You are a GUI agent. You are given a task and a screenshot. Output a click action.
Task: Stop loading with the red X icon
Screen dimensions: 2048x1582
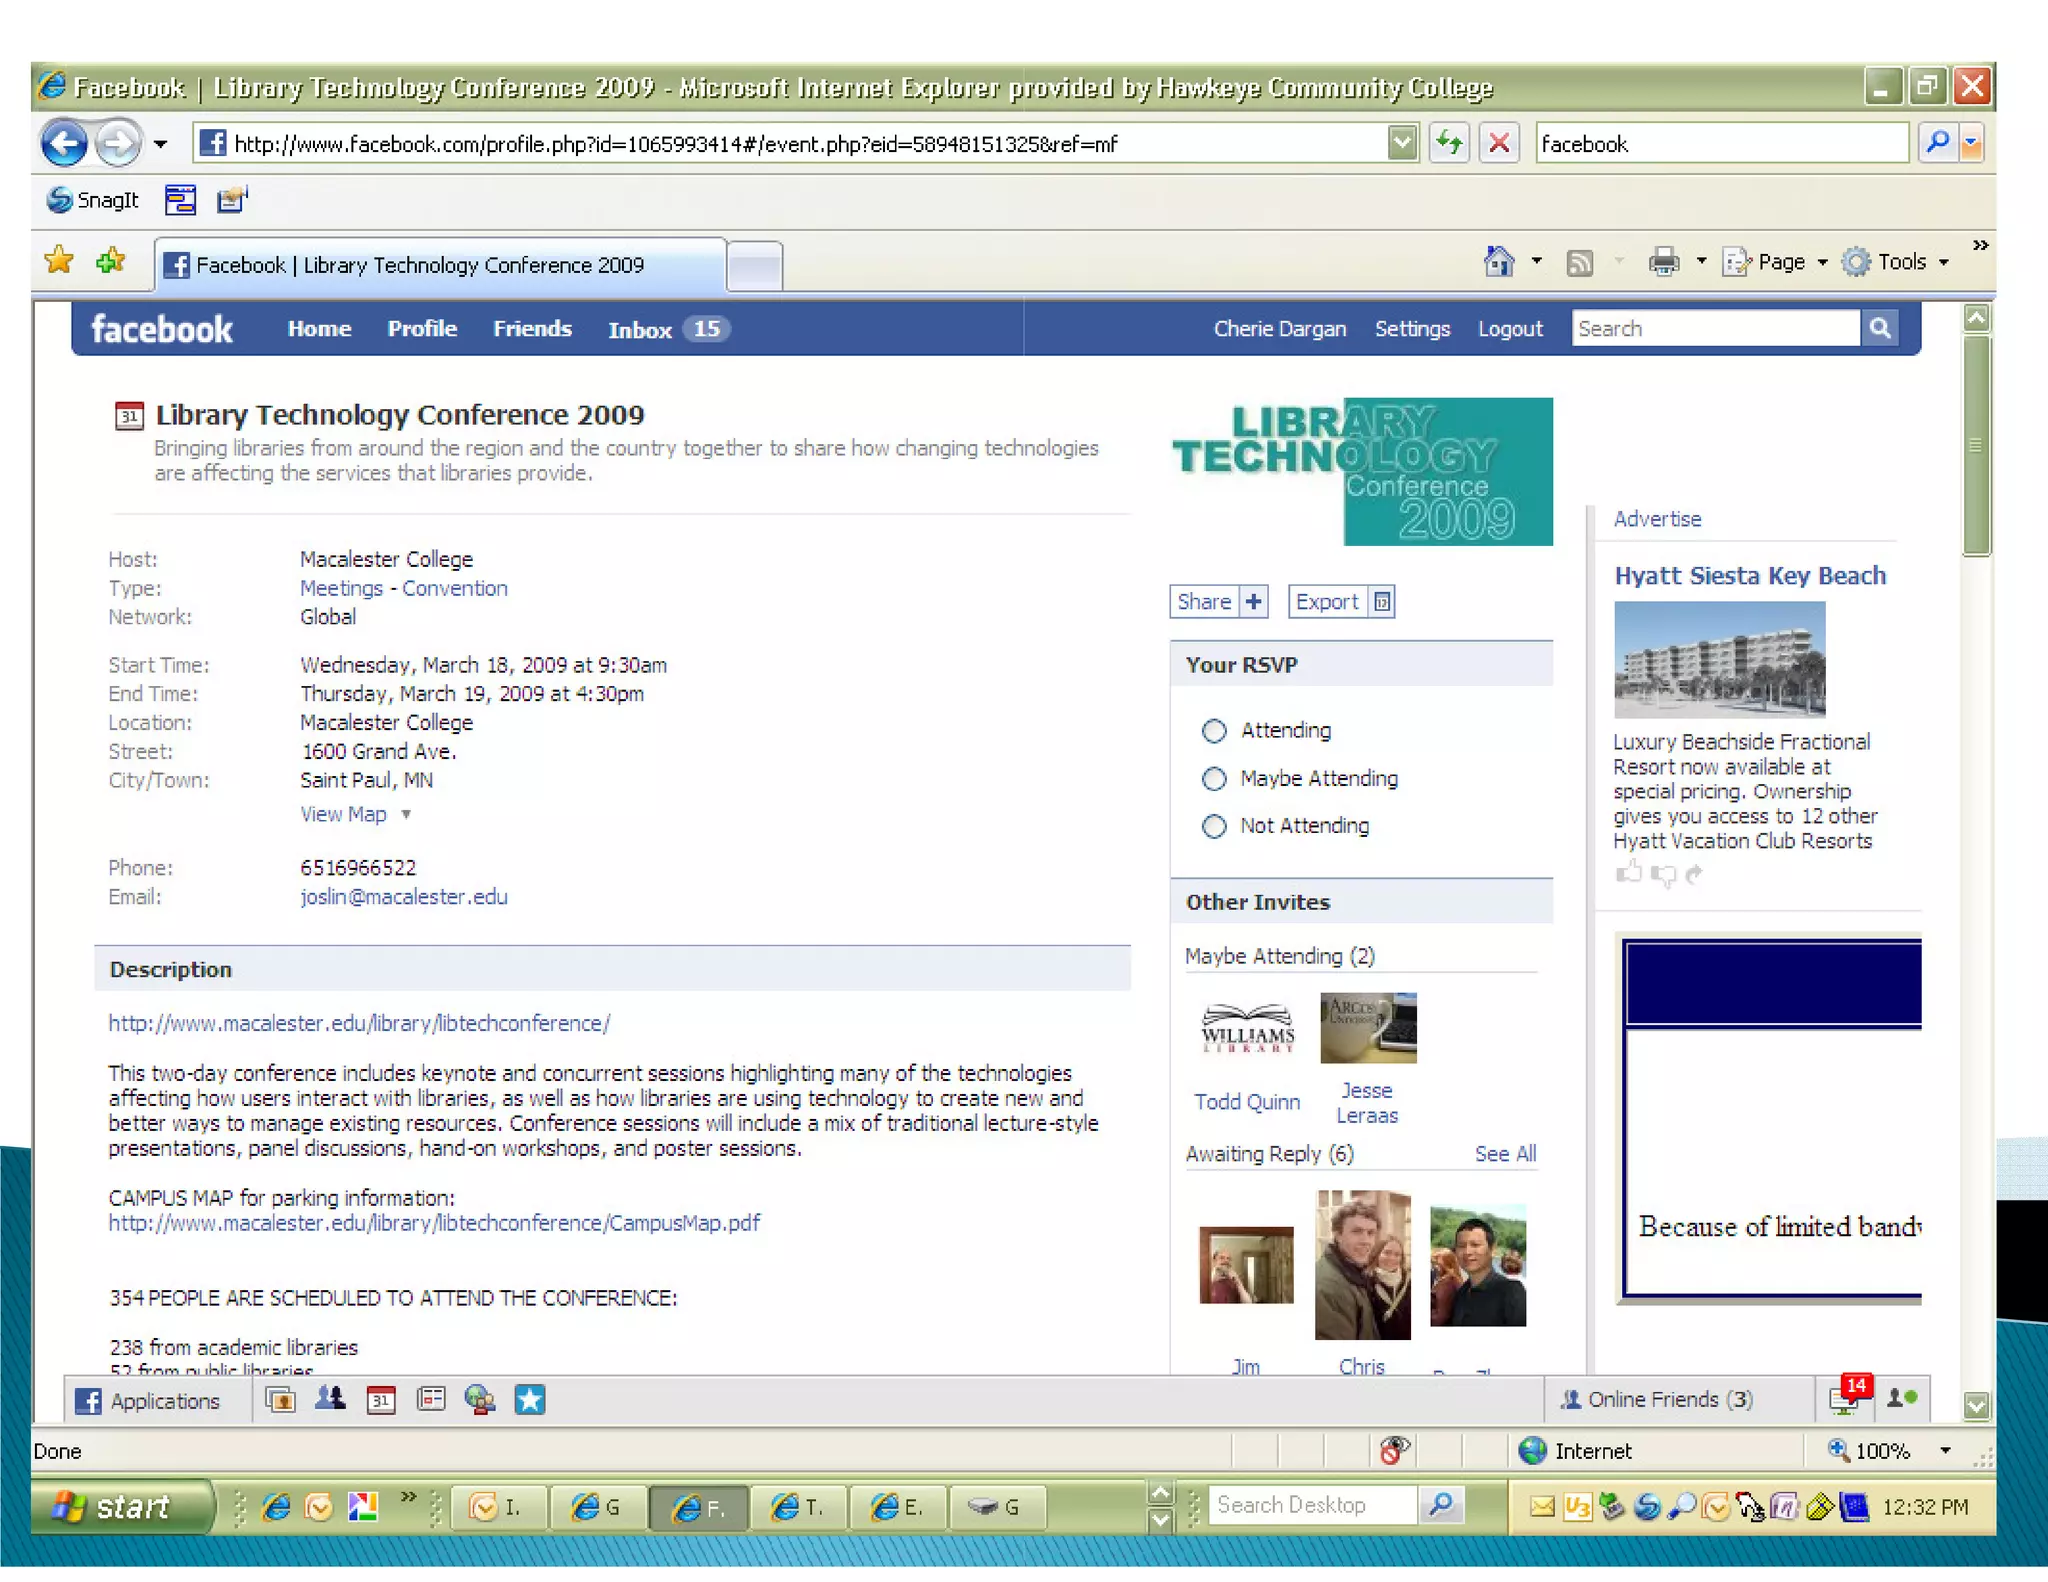pyautogui.click(x=1499, y=143)
